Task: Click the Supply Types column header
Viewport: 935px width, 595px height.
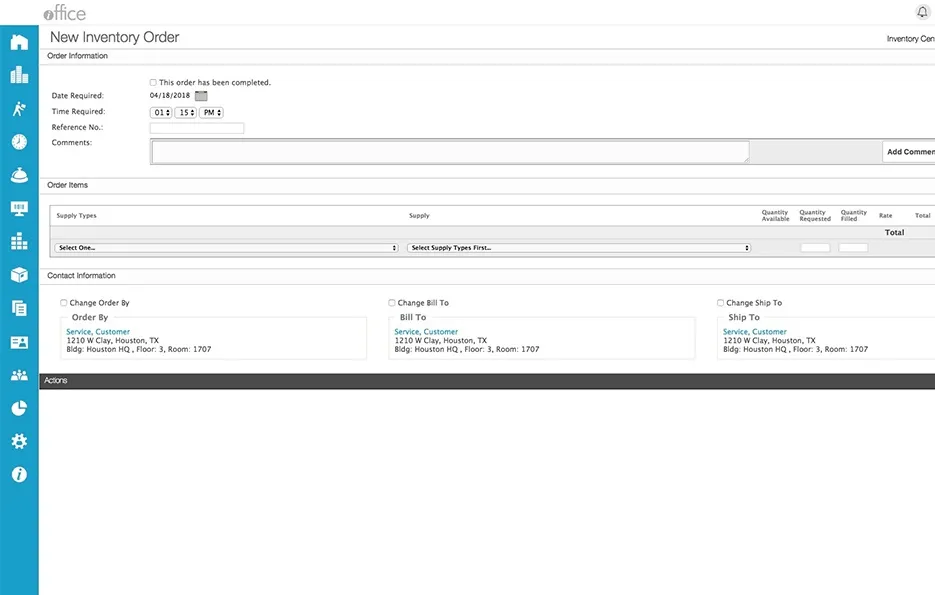Action: point(76,216)
